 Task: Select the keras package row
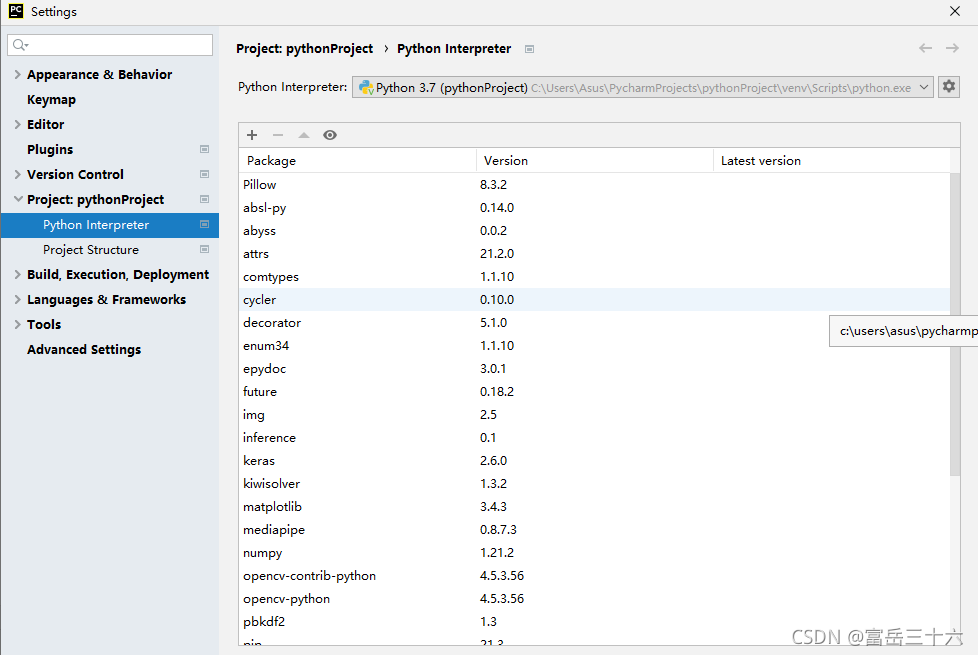pos(594,460)
